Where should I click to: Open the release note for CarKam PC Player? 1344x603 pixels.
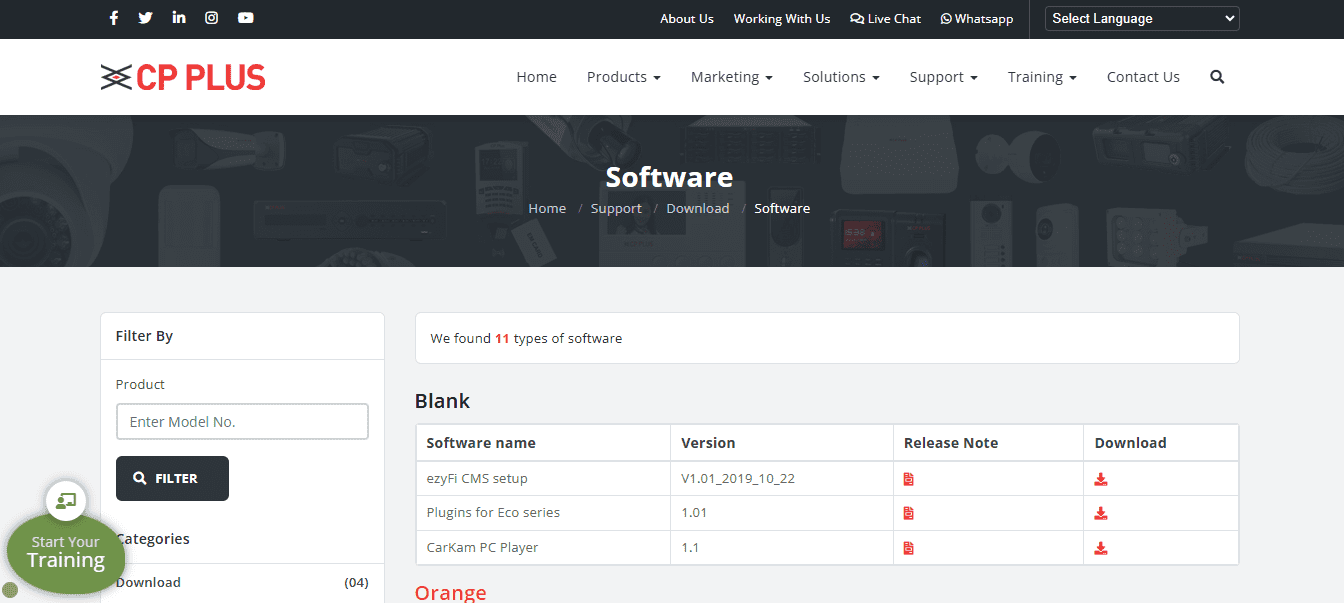pyautogui.click(x=908, y=547)
